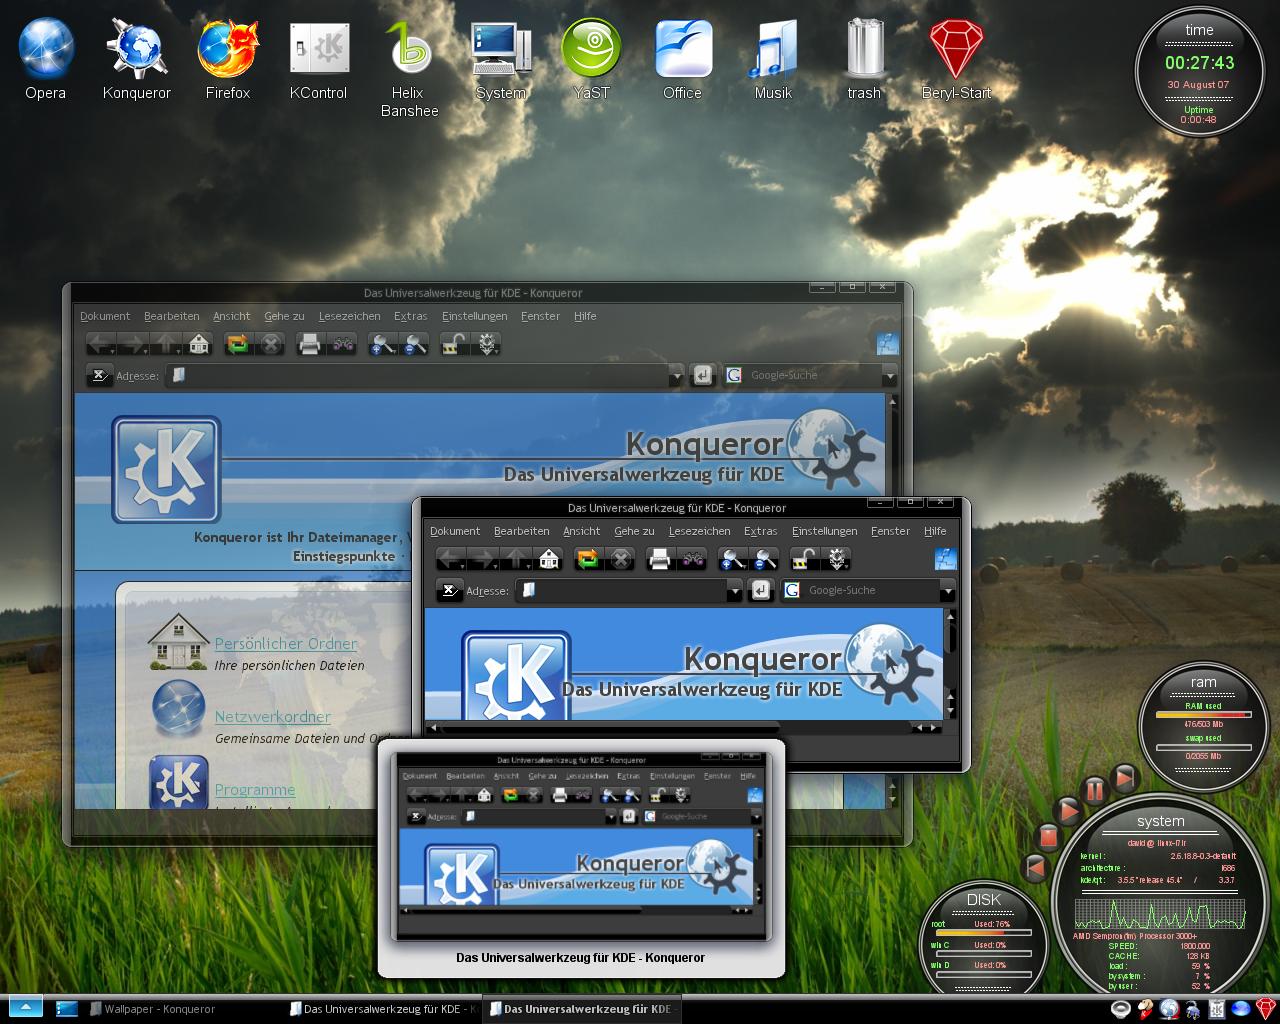Click padlock security icon in background Konqueror window
This screenshot has width=1280, height=1024.
(455, 344)
